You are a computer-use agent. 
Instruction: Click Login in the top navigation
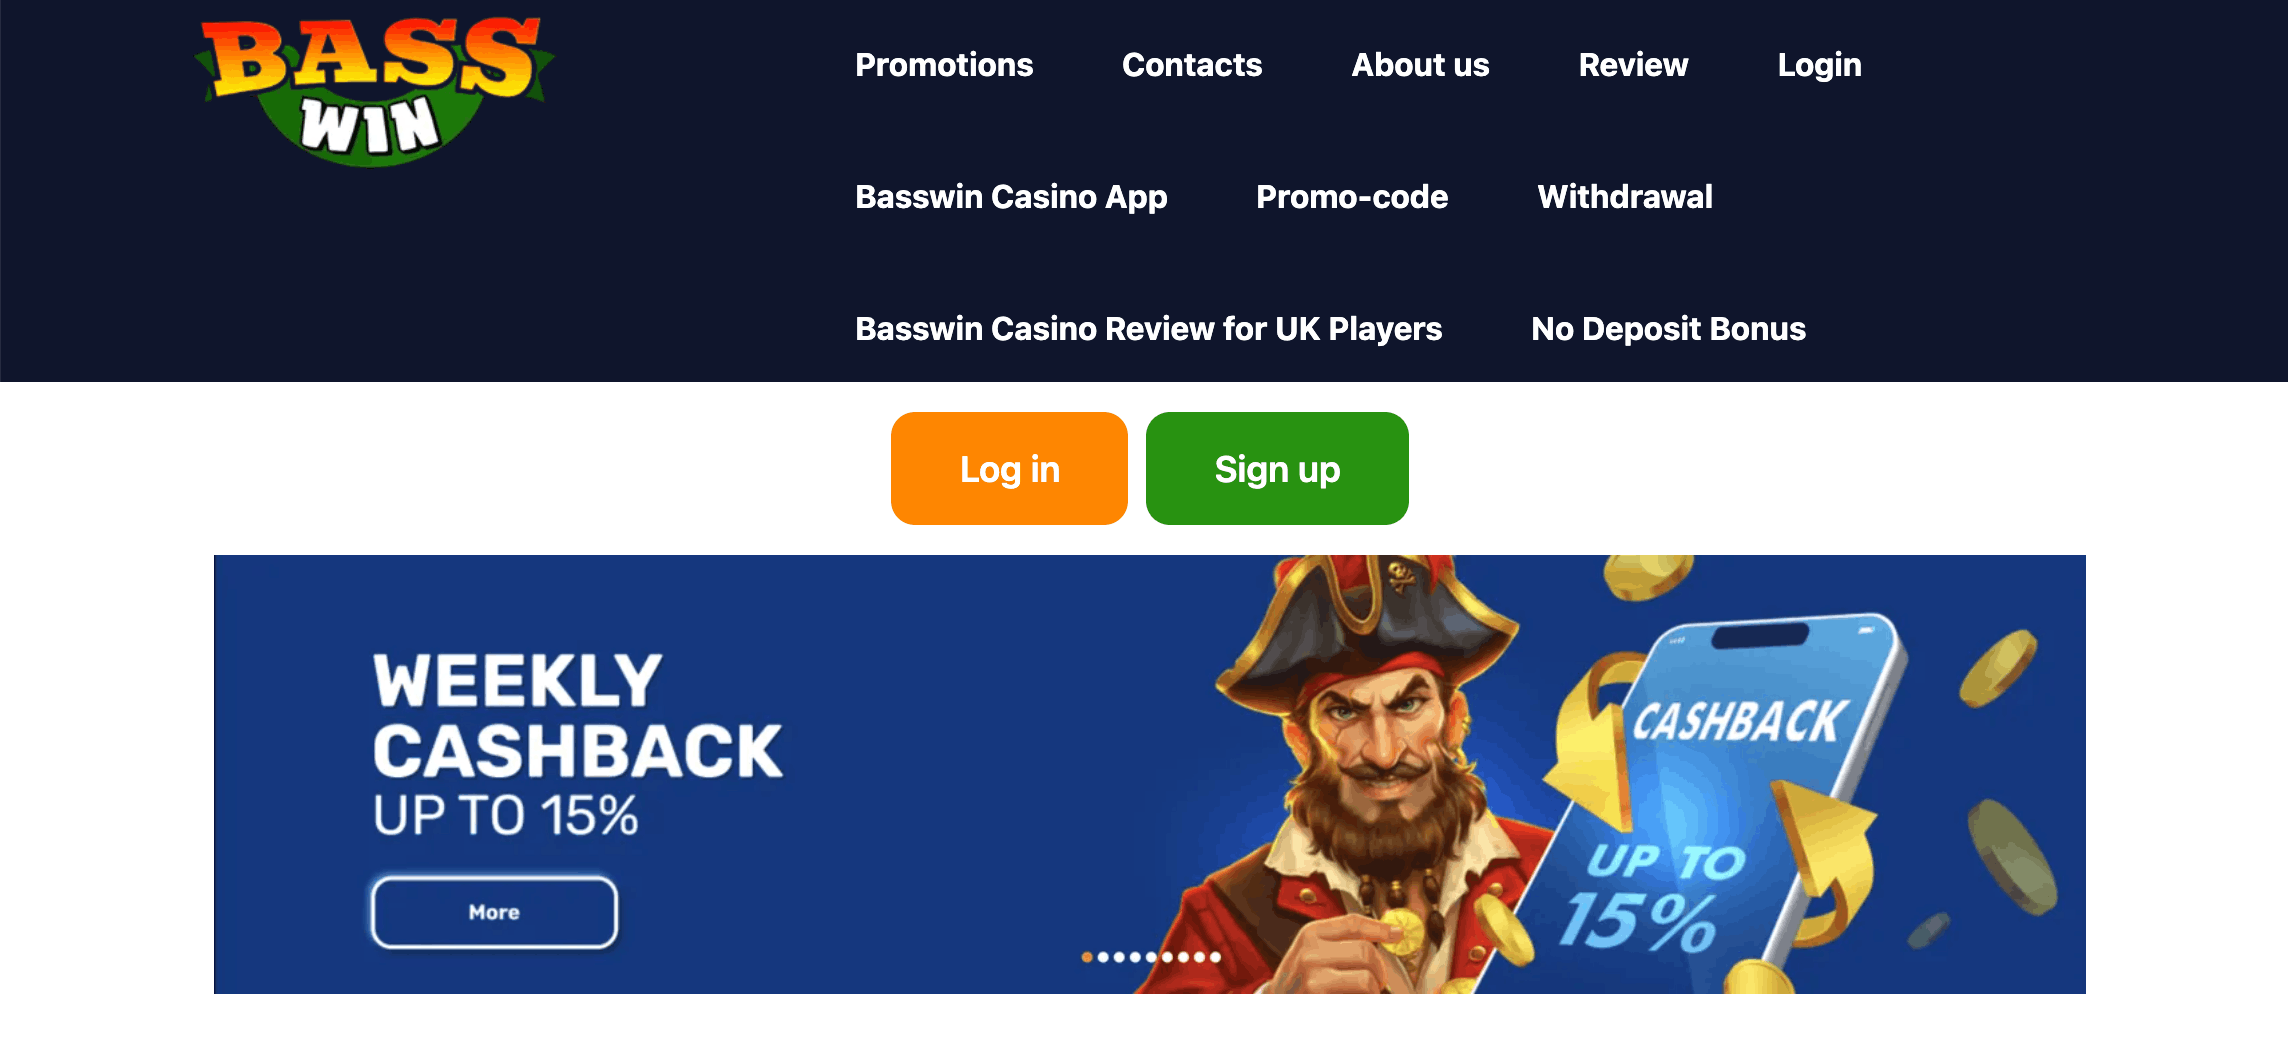[x=1819, y=65]
